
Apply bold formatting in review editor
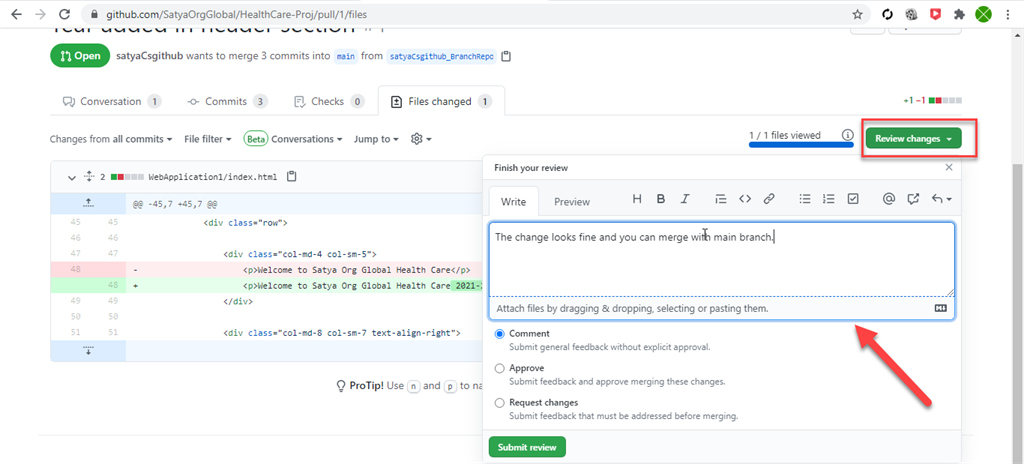[x=661, y=199]
